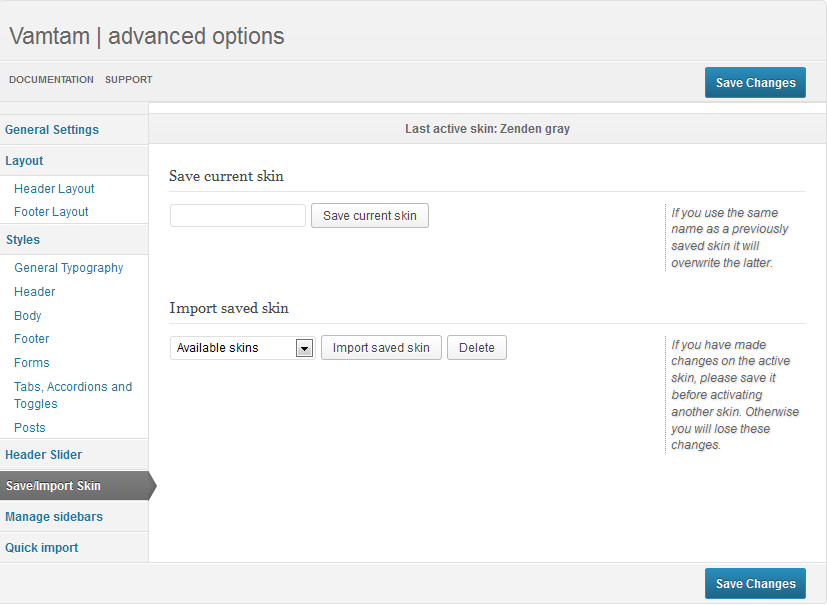Go to Header Layout options
Image resolution: width=827 pixels, height=605 pixels.
click(54, 189)
